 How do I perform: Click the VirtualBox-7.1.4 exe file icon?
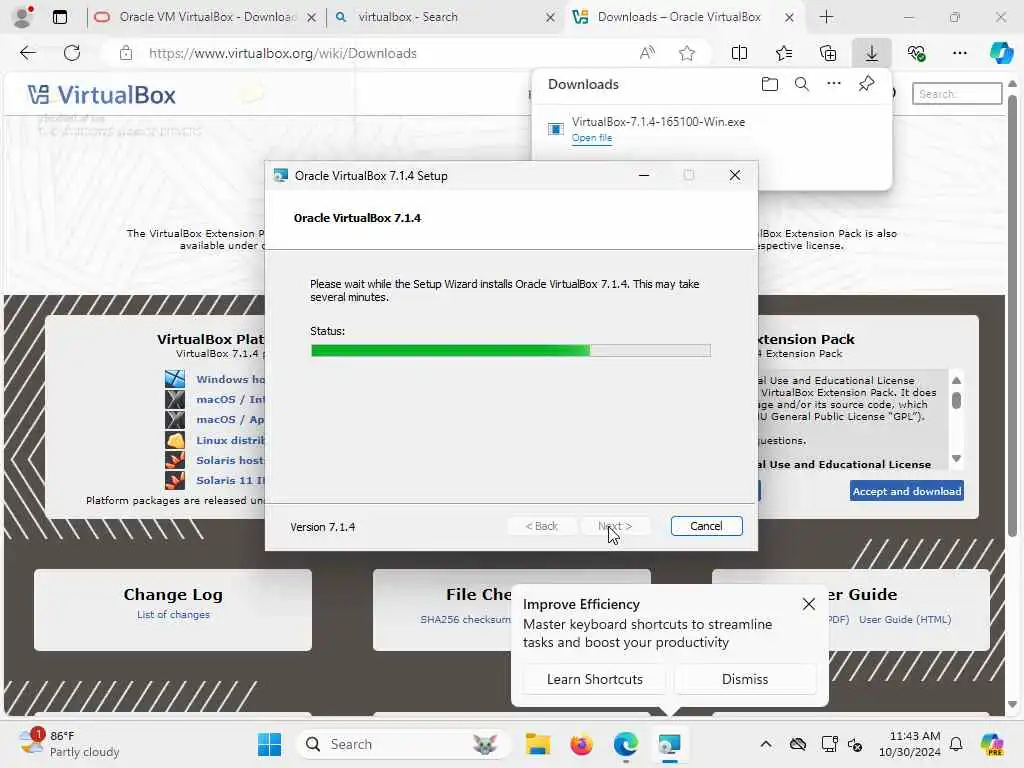(556, 129)
